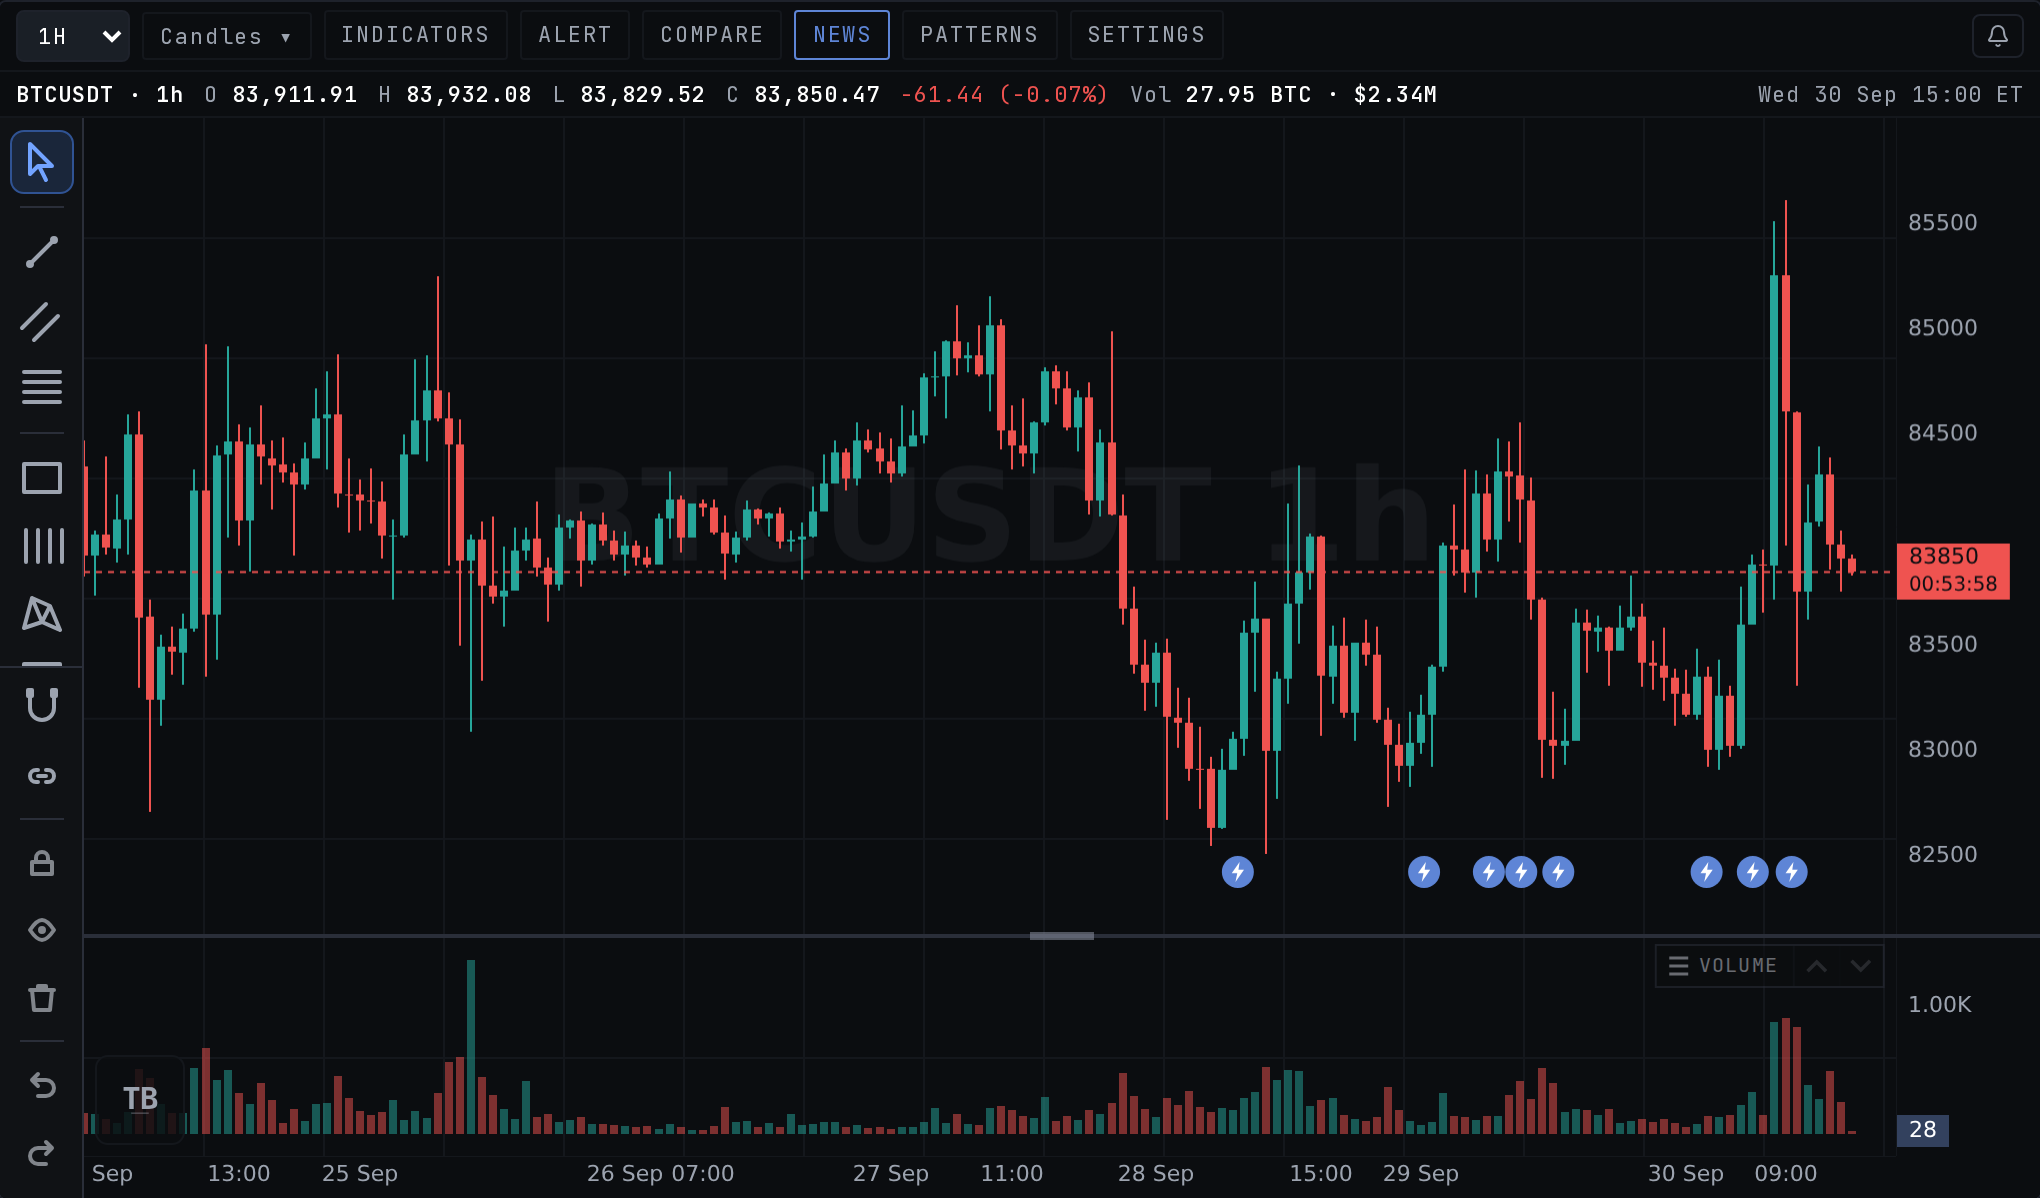The height and width of the screenshot is (1198, 2040).
Task: Click the TB logo badge
Action: coord(140,1099)
